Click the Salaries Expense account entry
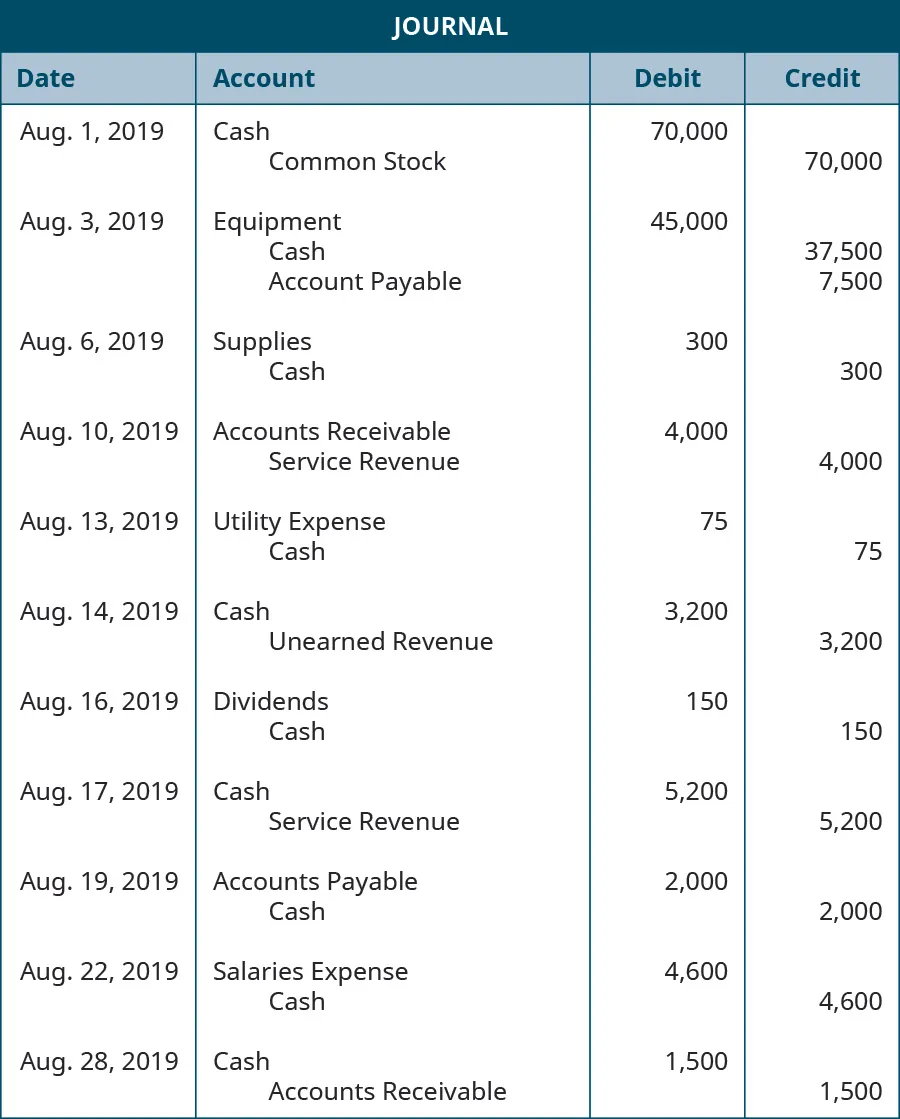The image size is (900, 1119). 310,972
